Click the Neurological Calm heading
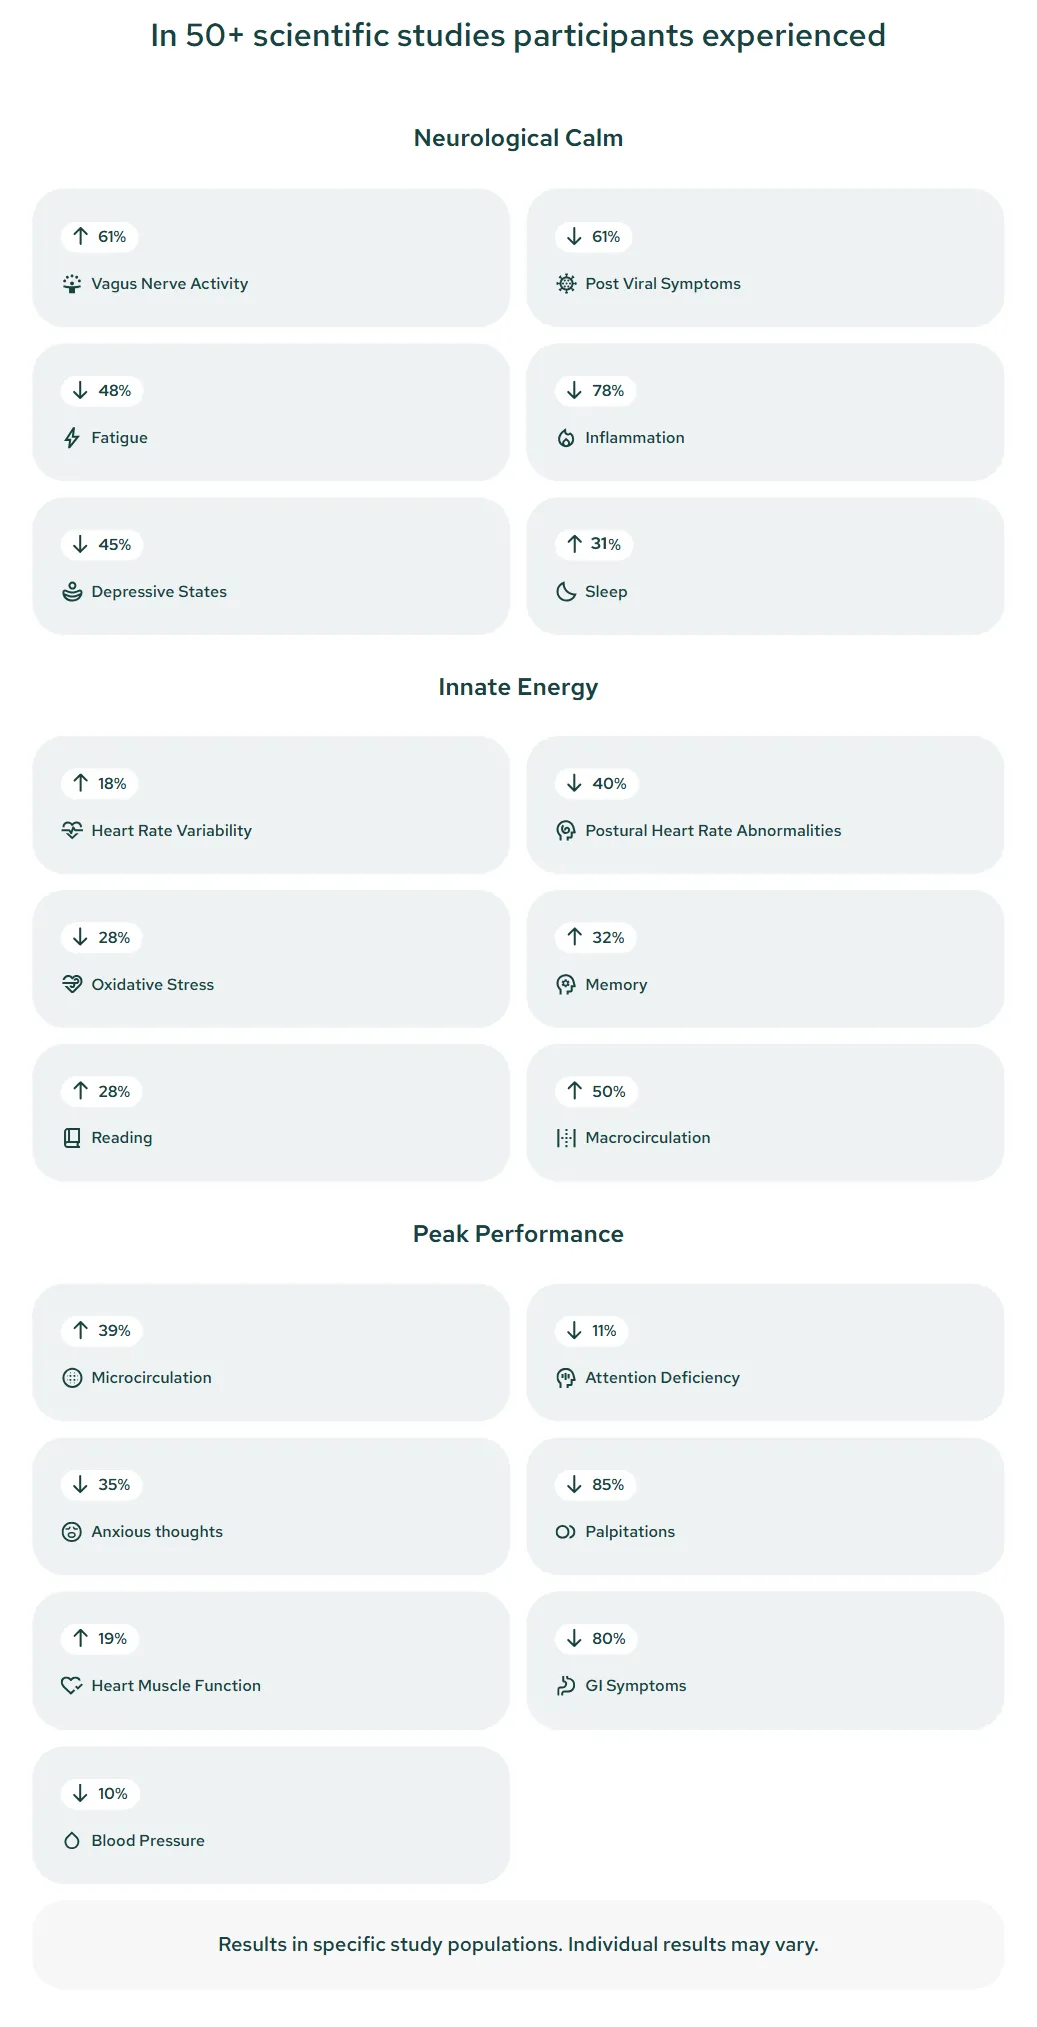The height and width of the screenshot is (2027, 1037). pos(518,138)
